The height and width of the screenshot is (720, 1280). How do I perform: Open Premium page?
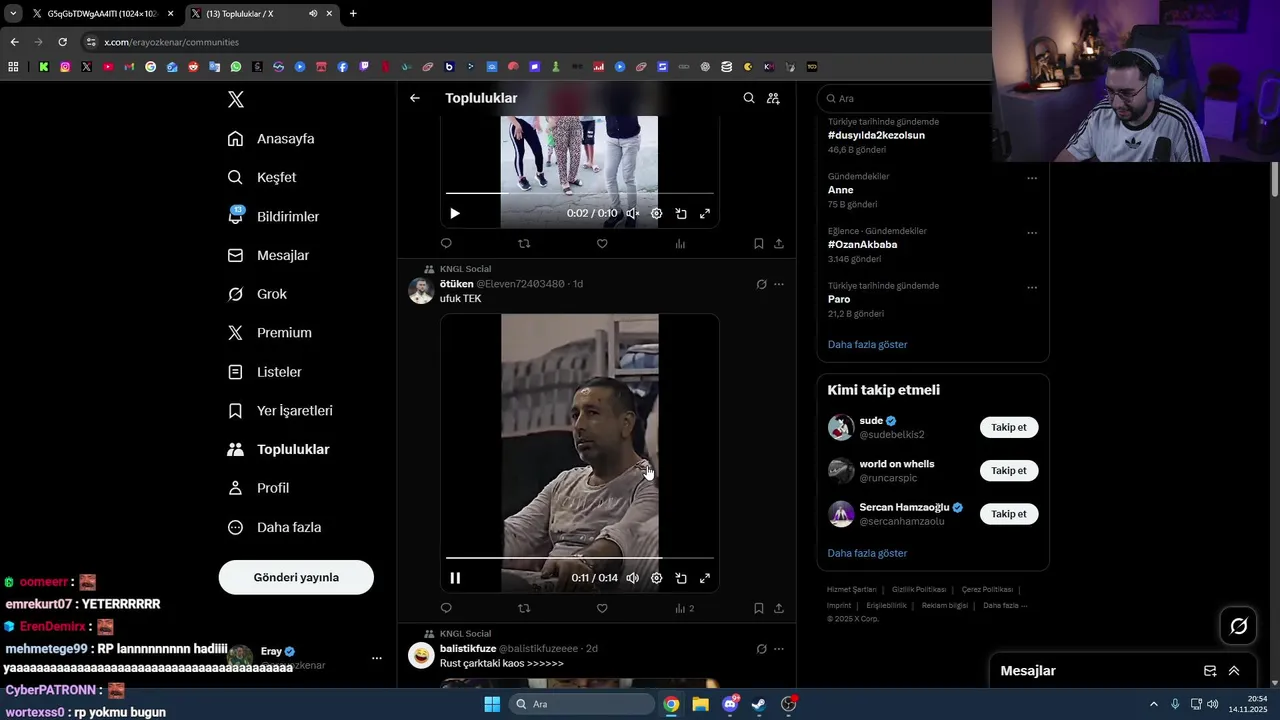point(269,332)
